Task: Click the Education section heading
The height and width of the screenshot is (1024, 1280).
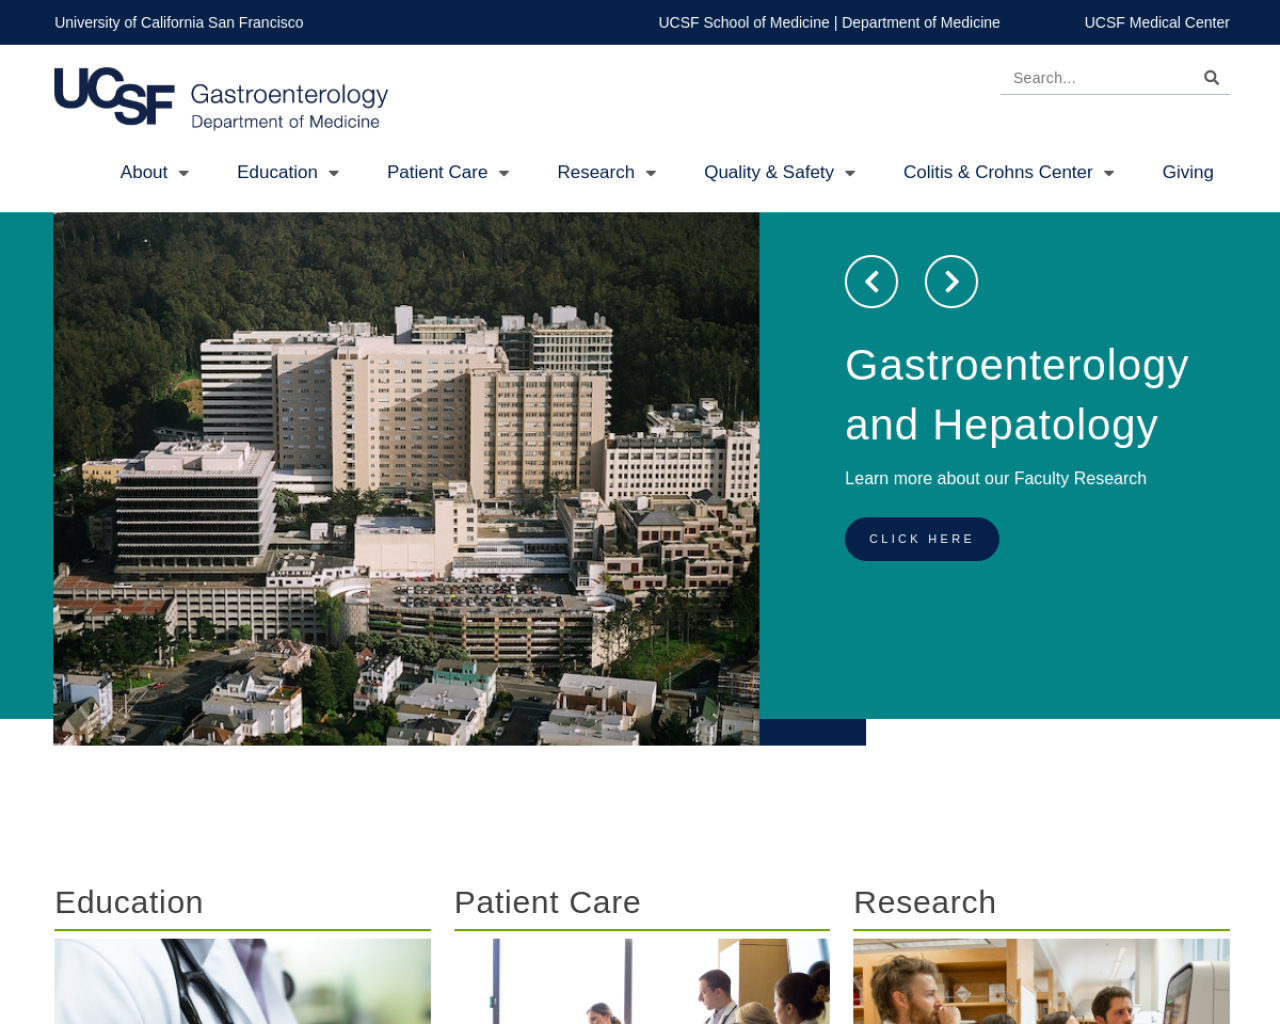Action: [129, 902]
